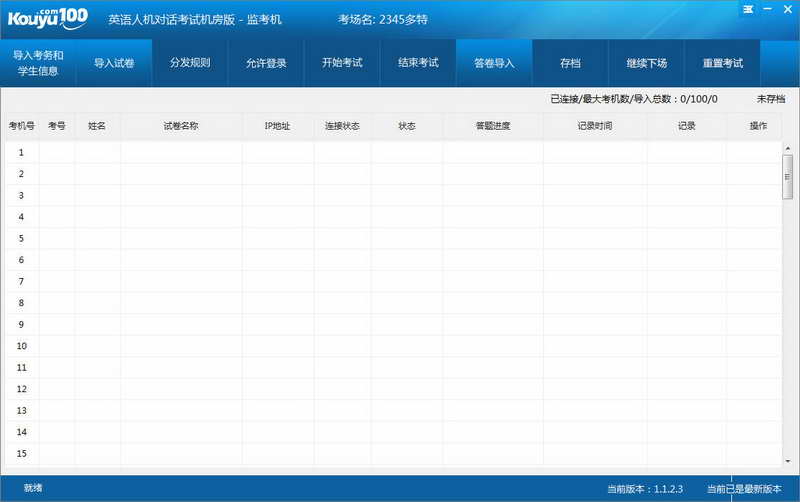This screenshot has height=502, width=800.
Task: Minimize the monitoring window
Action: [767, 9]
